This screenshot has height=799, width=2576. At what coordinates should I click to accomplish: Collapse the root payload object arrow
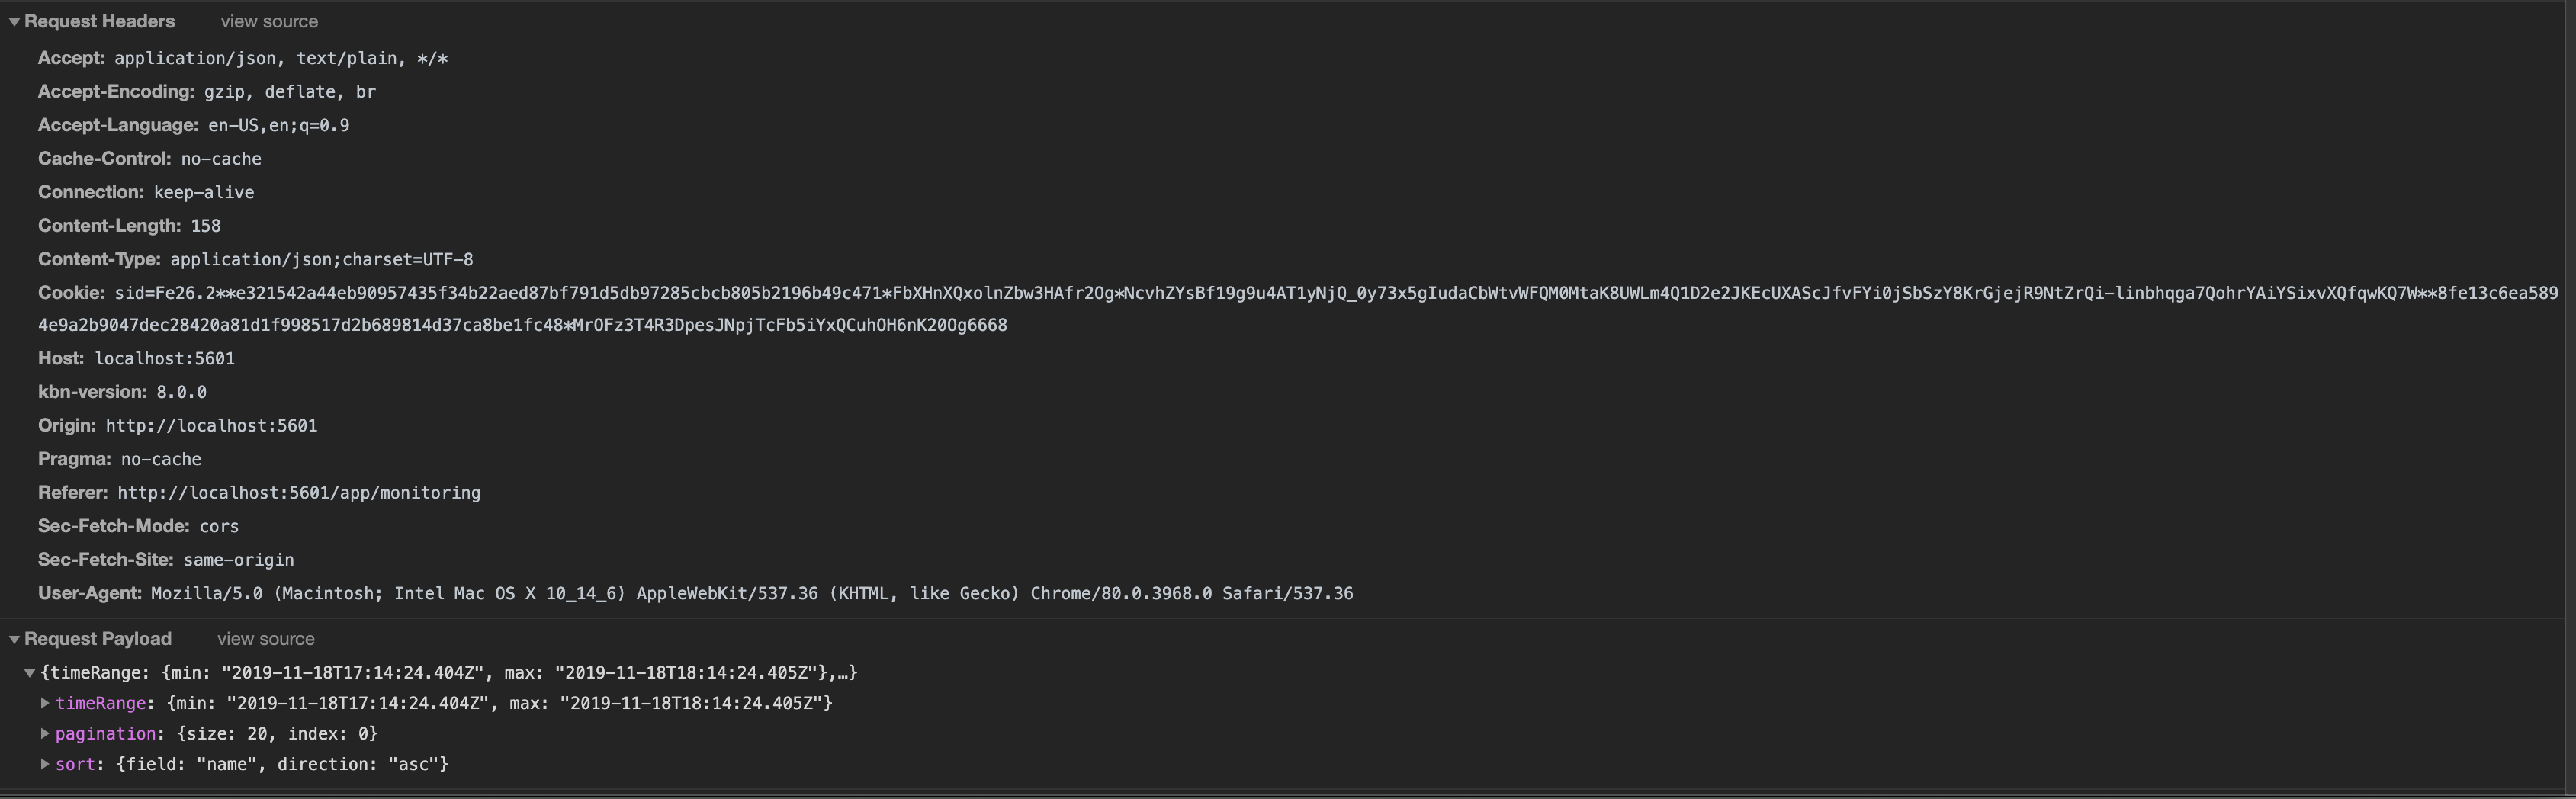point(30,673)
